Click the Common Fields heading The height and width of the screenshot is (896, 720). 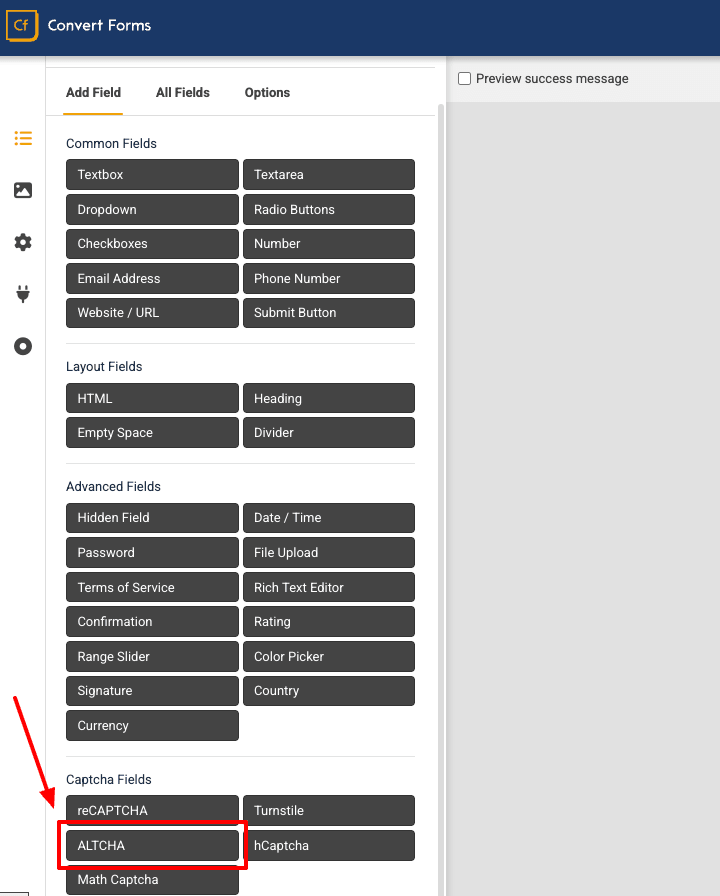coord(111,143)
